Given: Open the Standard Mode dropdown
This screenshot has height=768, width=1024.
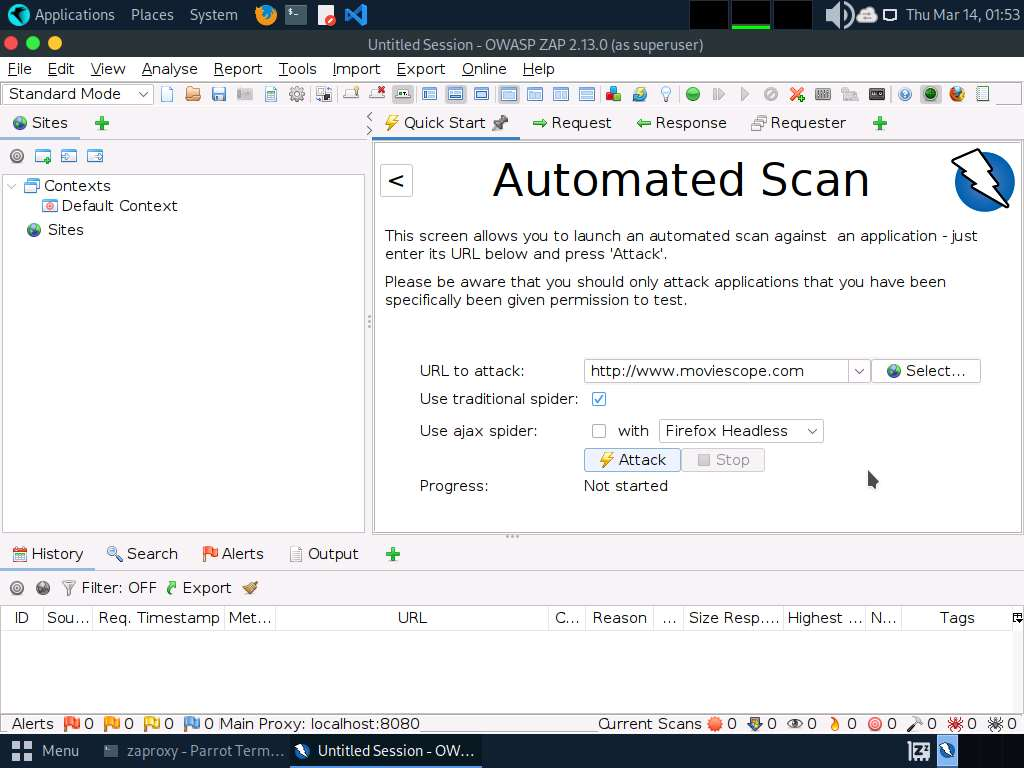Looking at the screenshot, I should (x=78, y=94).
